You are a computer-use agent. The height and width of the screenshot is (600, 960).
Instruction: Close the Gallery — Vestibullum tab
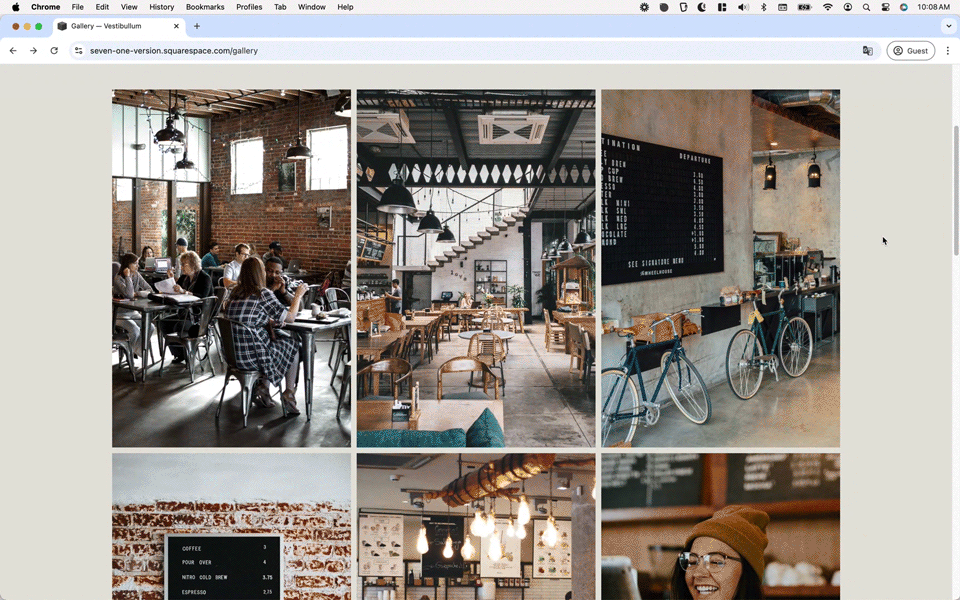pyautogui.click(x=176, y=26)
